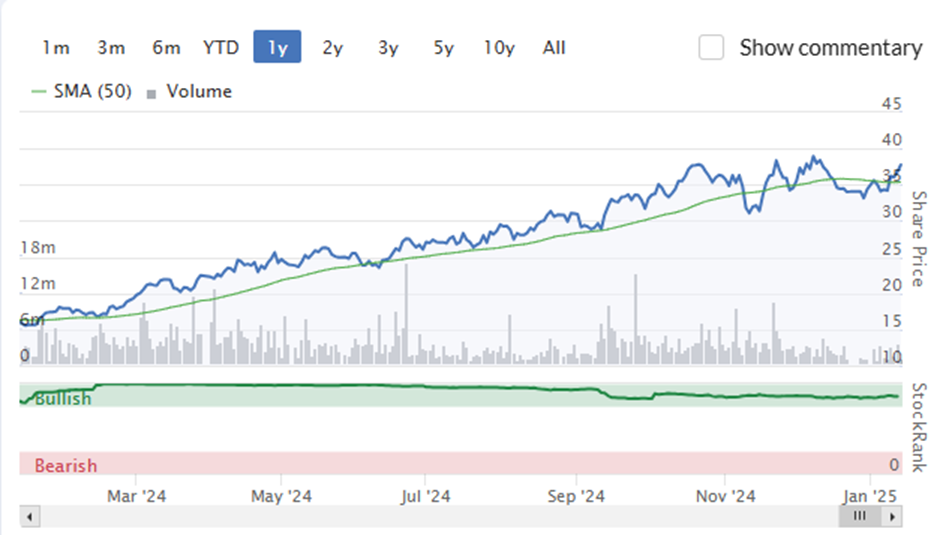Select the 3y time range
Image resolution: width=940 pixels, height=535 pixels.
[x=388, y=47]
